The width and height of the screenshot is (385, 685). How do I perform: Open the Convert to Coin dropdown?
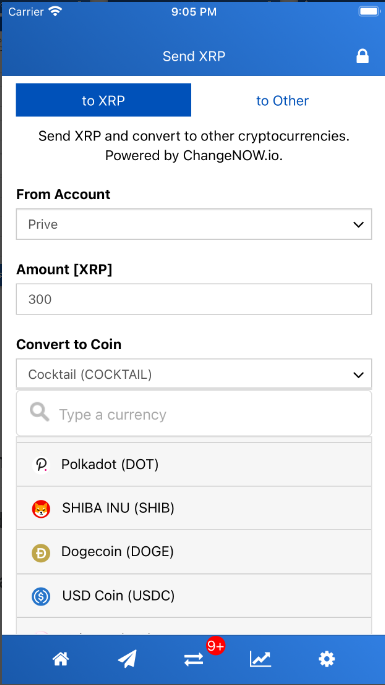[194, 374]
